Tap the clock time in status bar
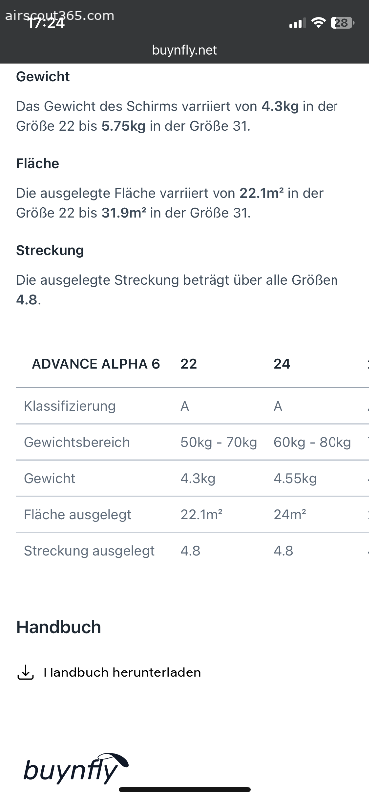The width and height of the screenshot is (369, 800). point(46,23)
